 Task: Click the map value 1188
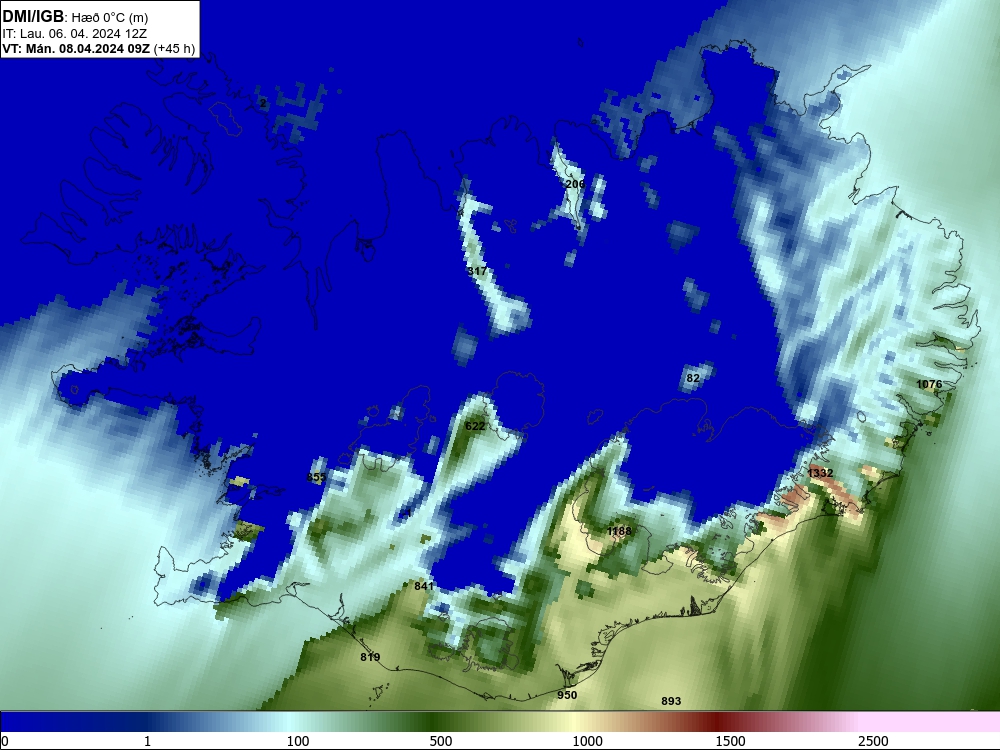tap(619, 531)
